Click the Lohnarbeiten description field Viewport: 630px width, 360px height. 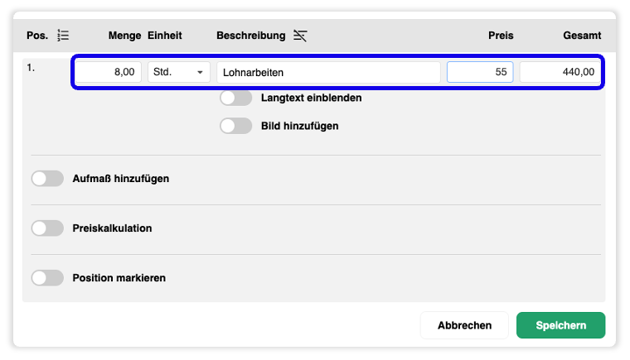[328, 72]
